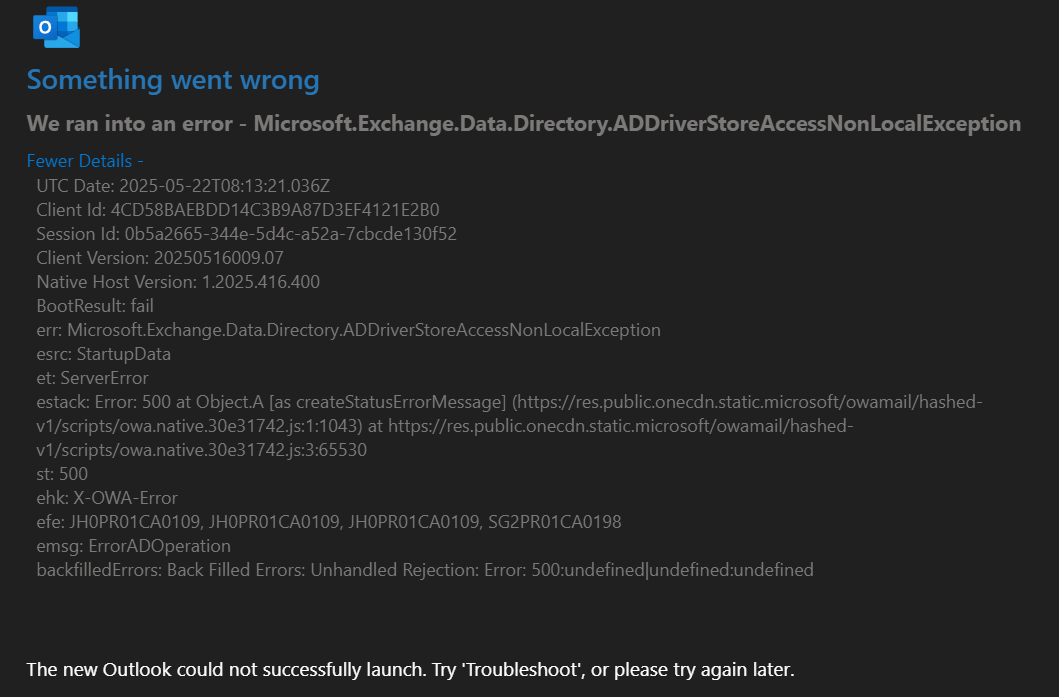Click the err exception detail line
Viewport: 1059px width, 697px height.
pos(348,330)
